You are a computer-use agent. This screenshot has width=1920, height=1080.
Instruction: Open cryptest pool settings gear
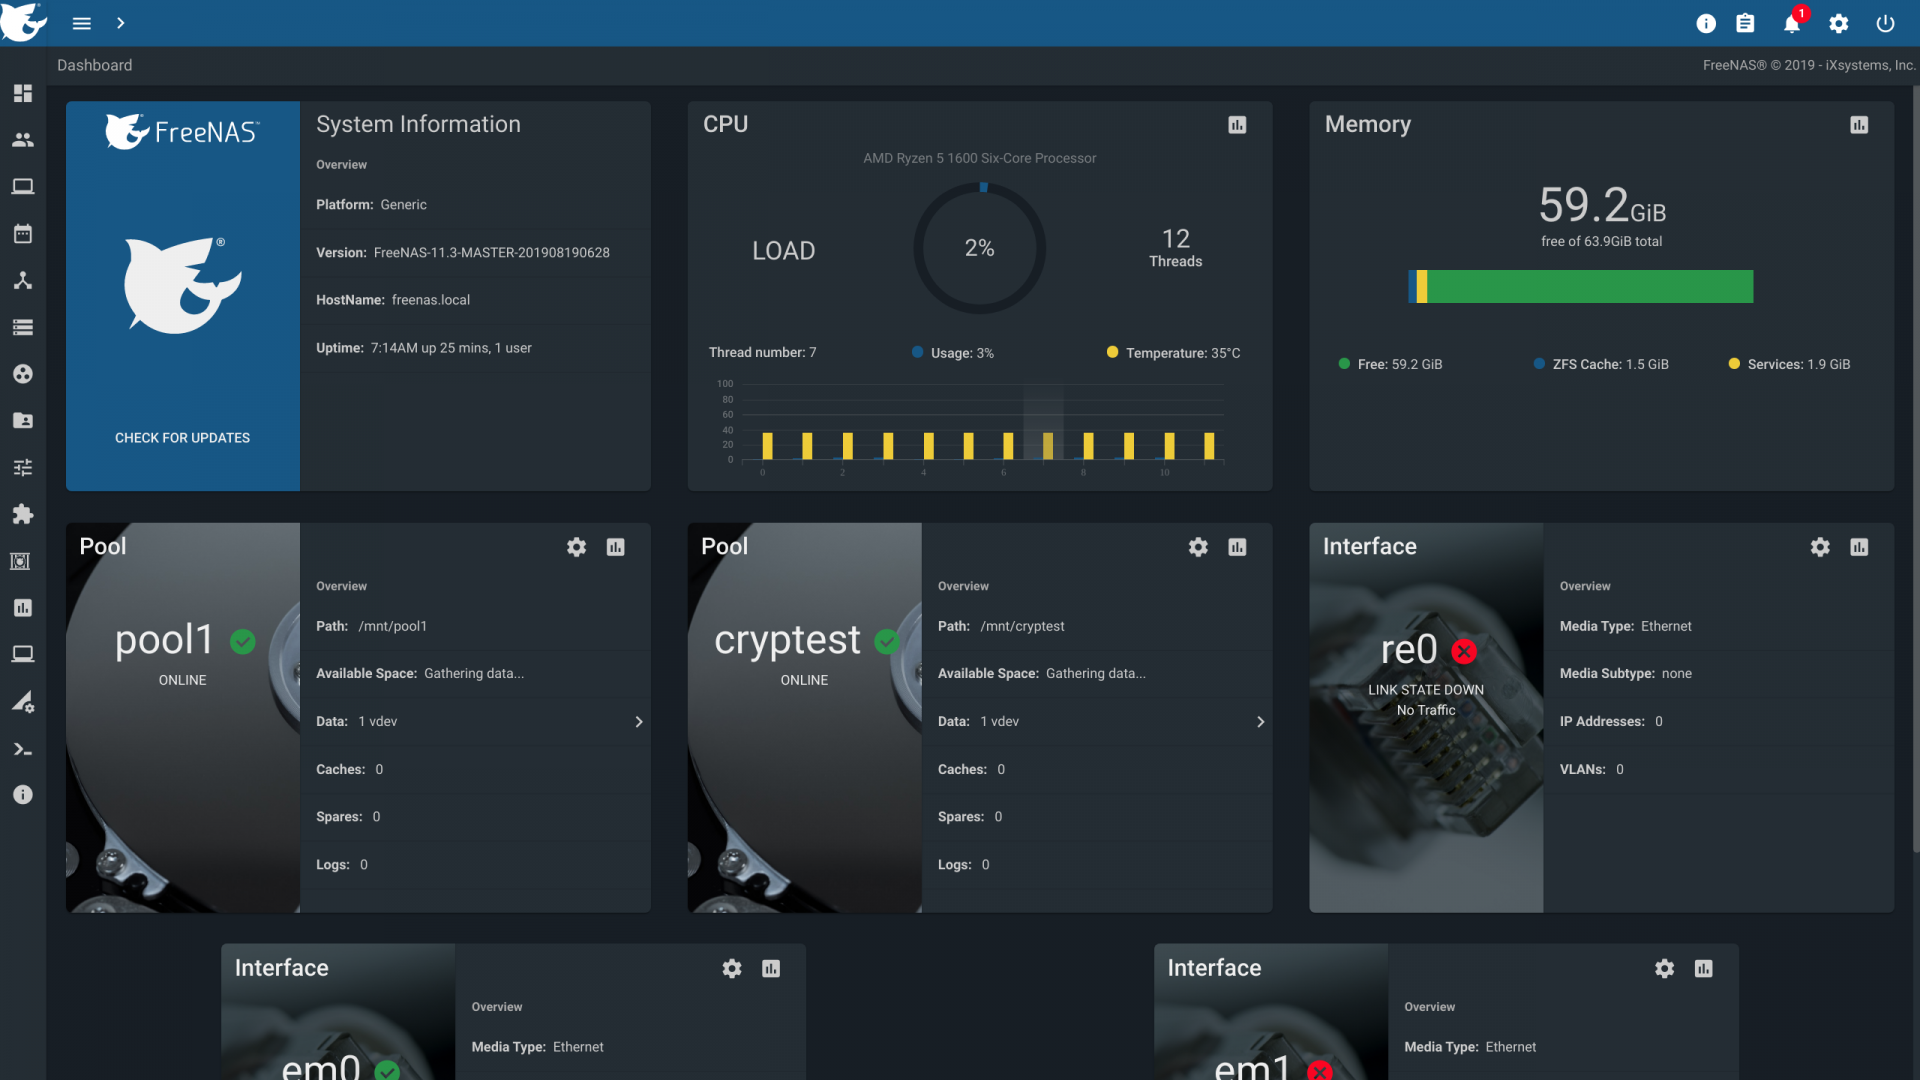1198,547
